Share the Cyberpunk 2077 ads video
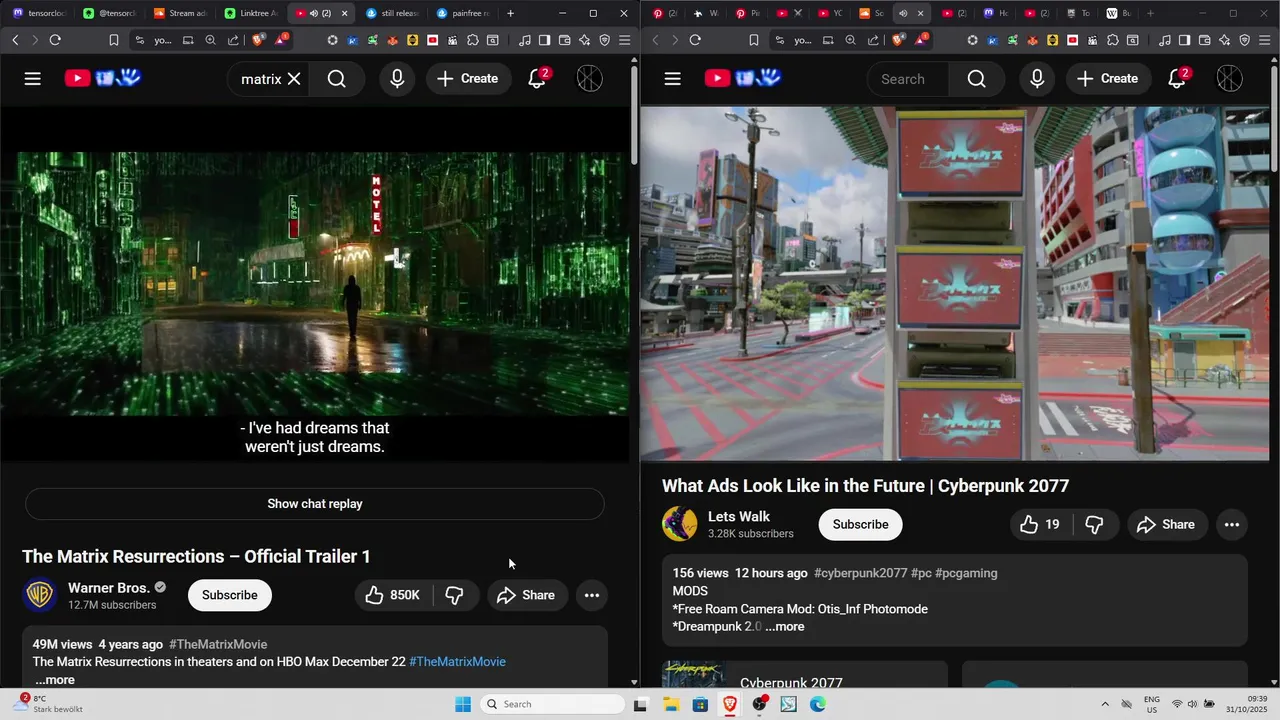This screenshot has height=720, width=1280. pos(1167,524)
